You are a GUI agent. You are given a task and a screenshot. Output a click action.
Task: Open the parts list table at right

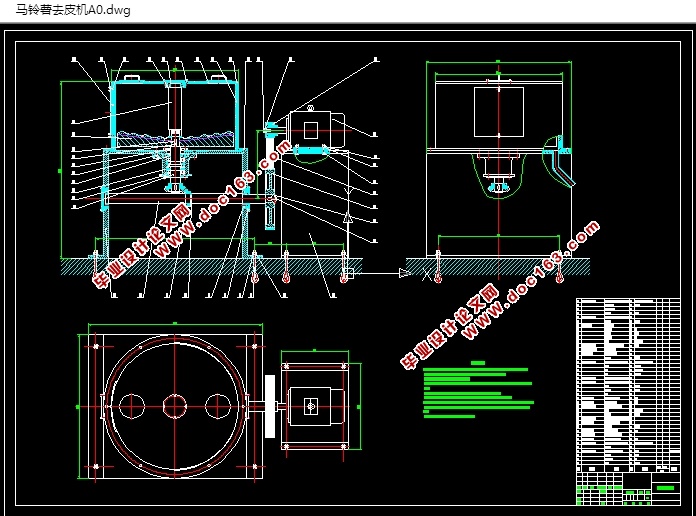[628, 385]
